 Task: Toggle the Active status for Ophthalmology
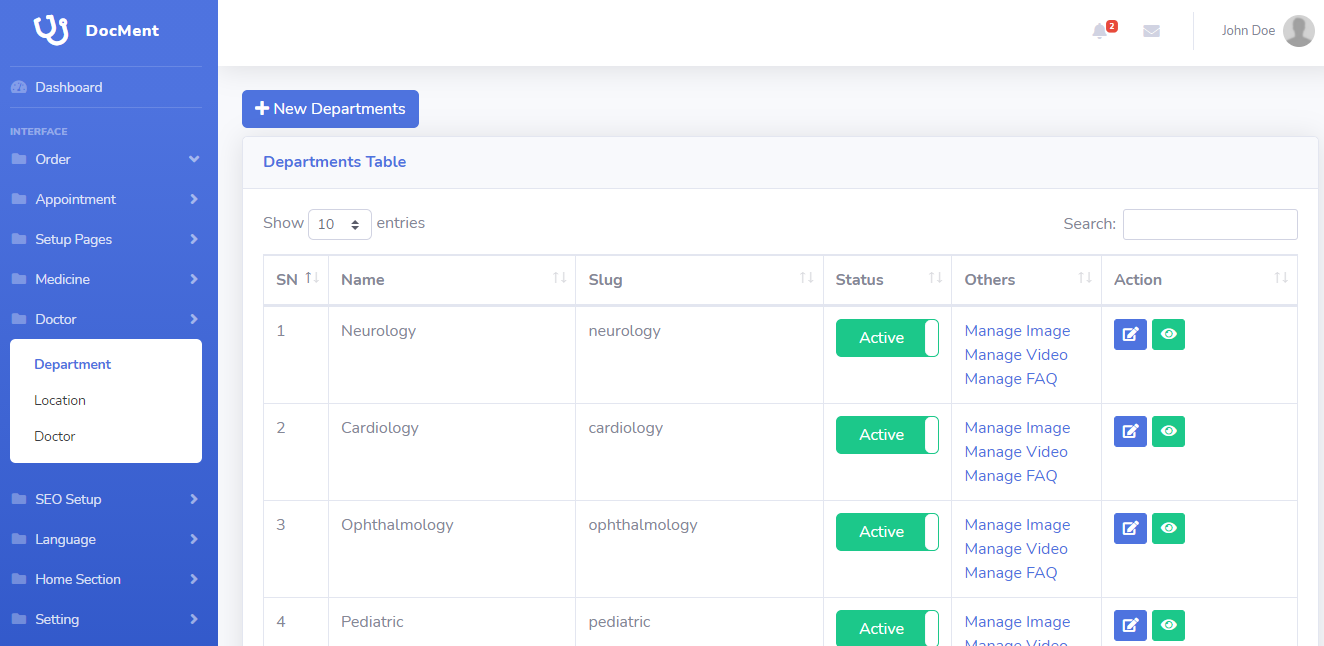[x=887, y=532]
